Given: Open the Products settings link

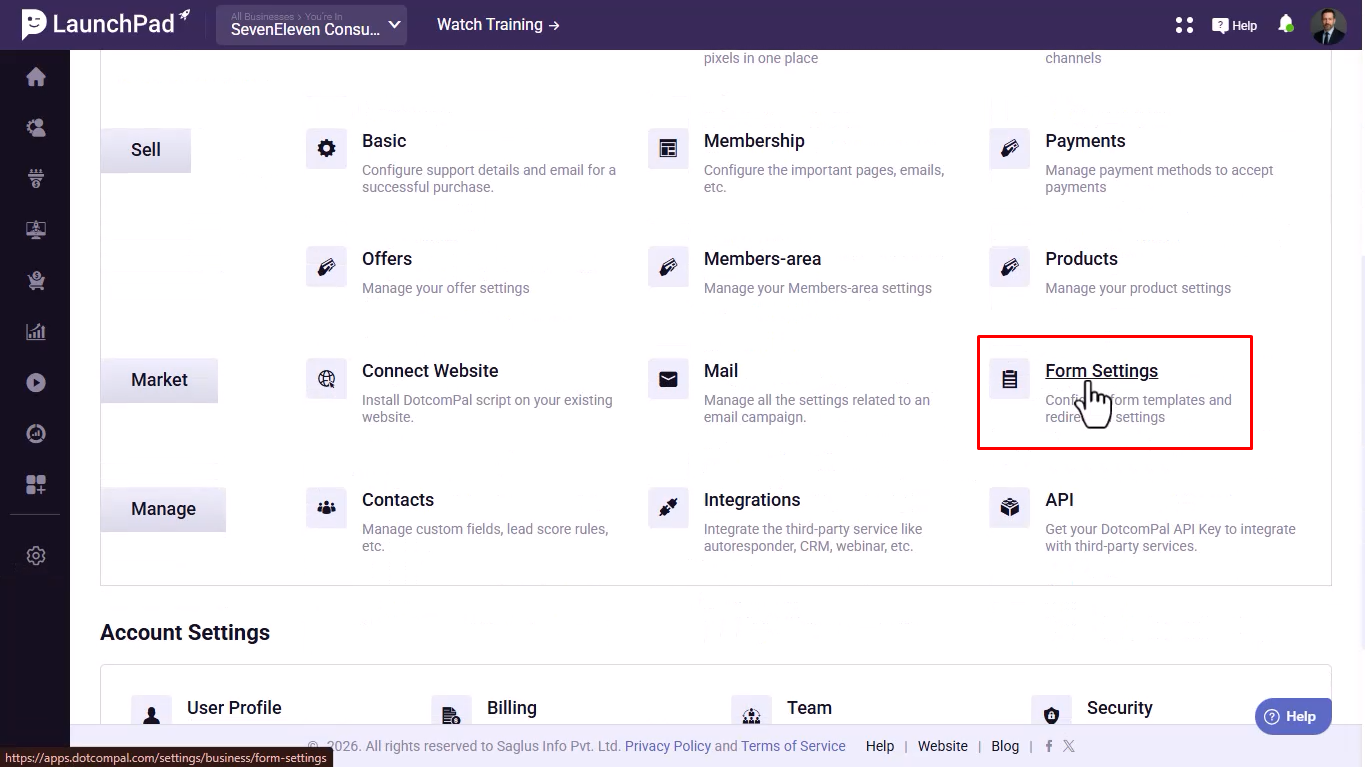Looking at the screenshot, I should pyautogui.click(x=1081, y=259).
